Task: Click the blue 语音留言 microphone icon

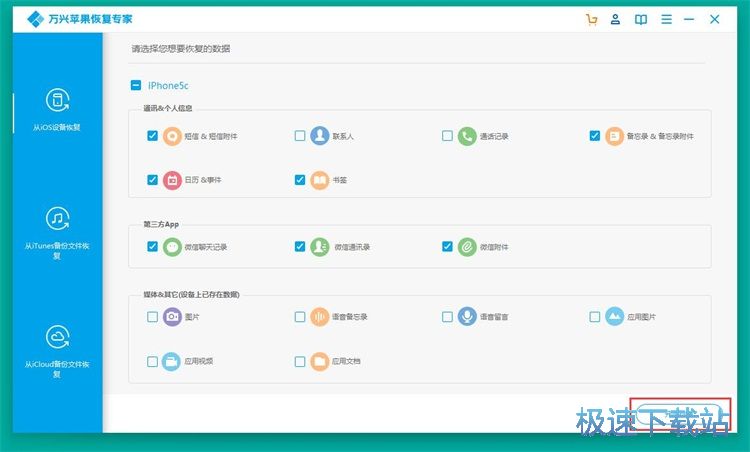Action: point(467,317)
